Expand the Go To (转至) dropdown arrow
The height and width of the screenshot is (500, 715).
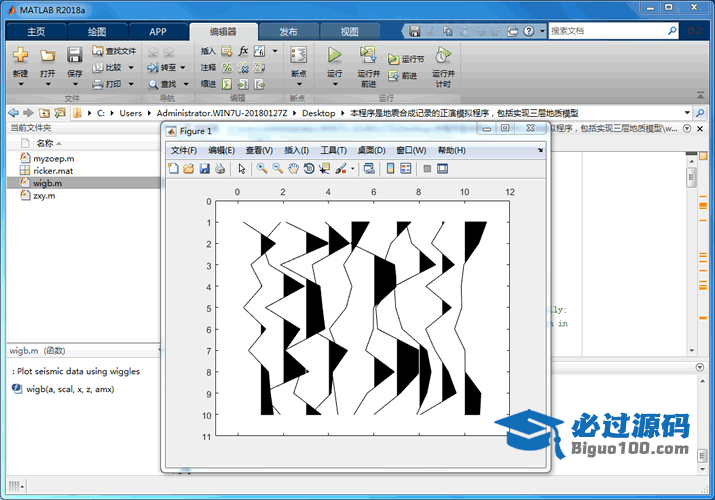pos(183,67)
